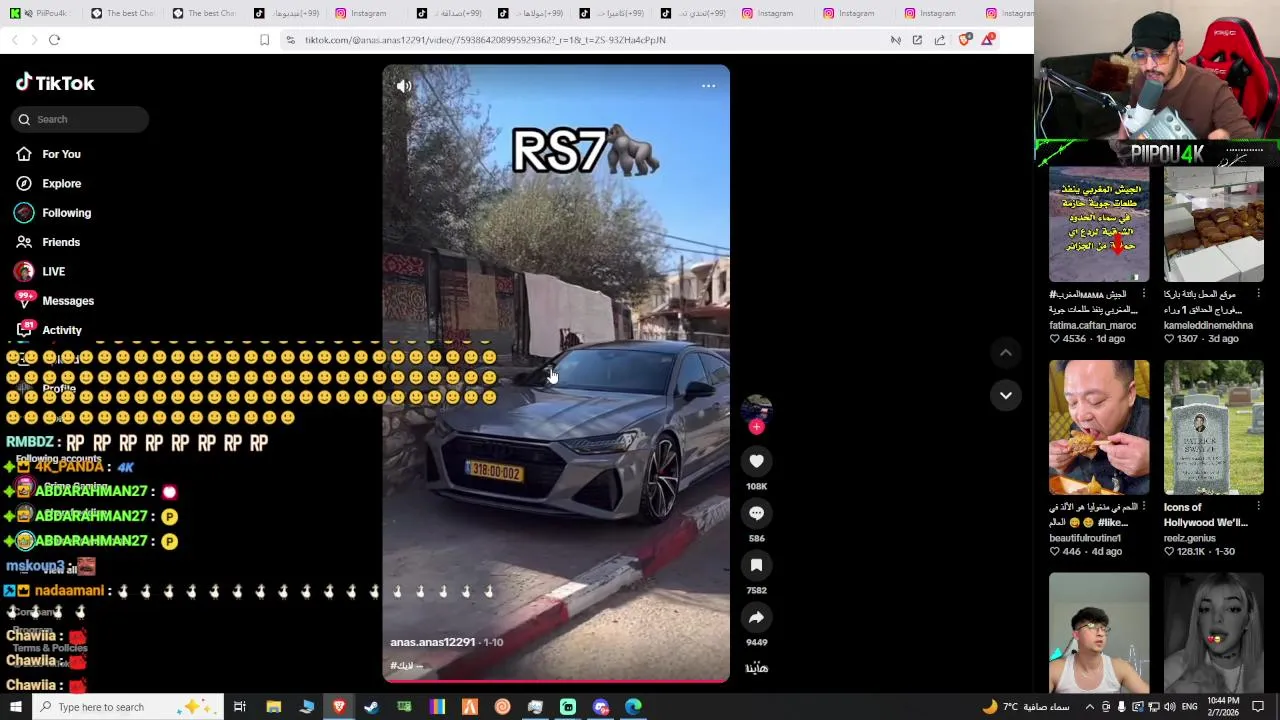Open Task View on the taskbar
This screenshot has width=1280, height=720.
pyautogui.click(x=240, y=707)
